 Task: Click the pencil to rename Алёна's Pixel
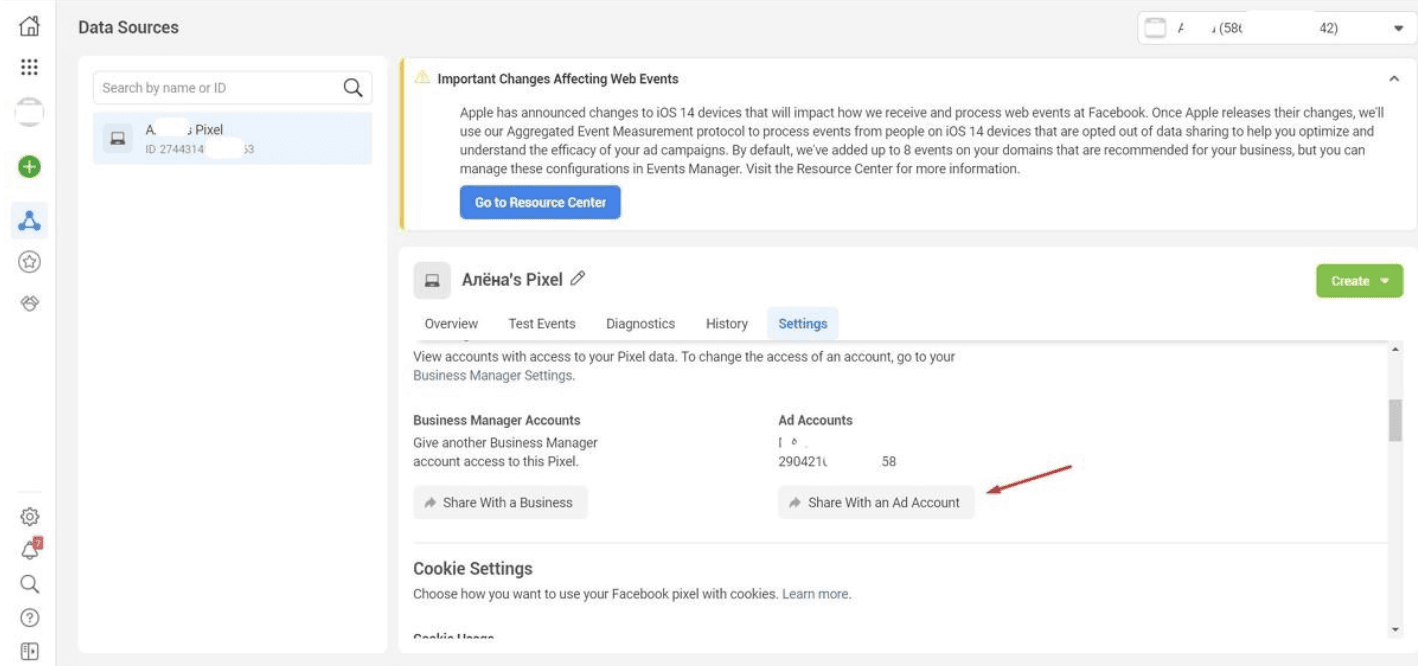pos(577,279)
